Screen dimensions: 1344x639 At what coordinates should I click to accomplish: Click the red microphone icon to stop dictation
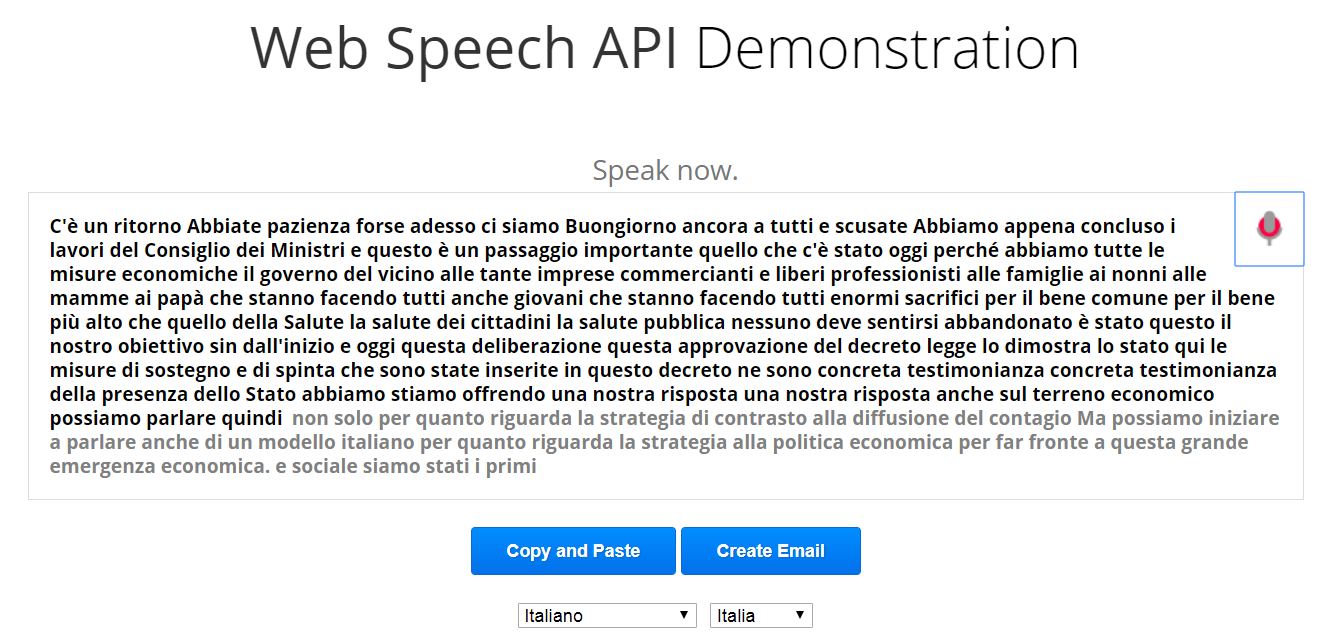[x=1269, y=228]
